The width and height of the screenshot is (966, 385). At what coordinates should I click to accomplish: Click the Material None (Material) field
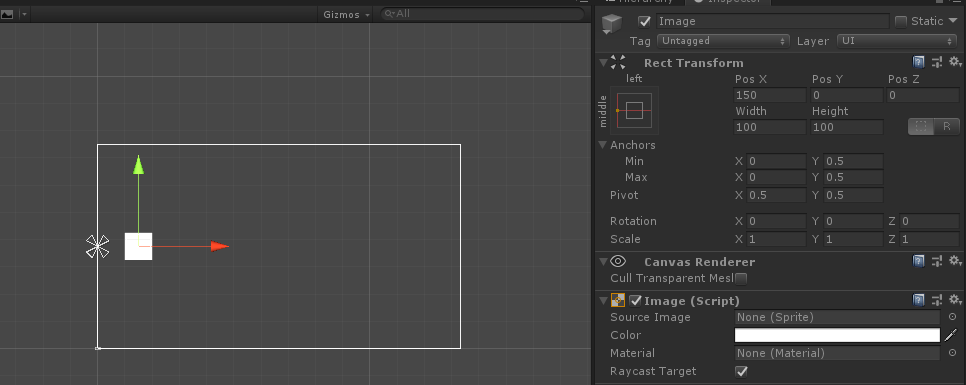837,353
